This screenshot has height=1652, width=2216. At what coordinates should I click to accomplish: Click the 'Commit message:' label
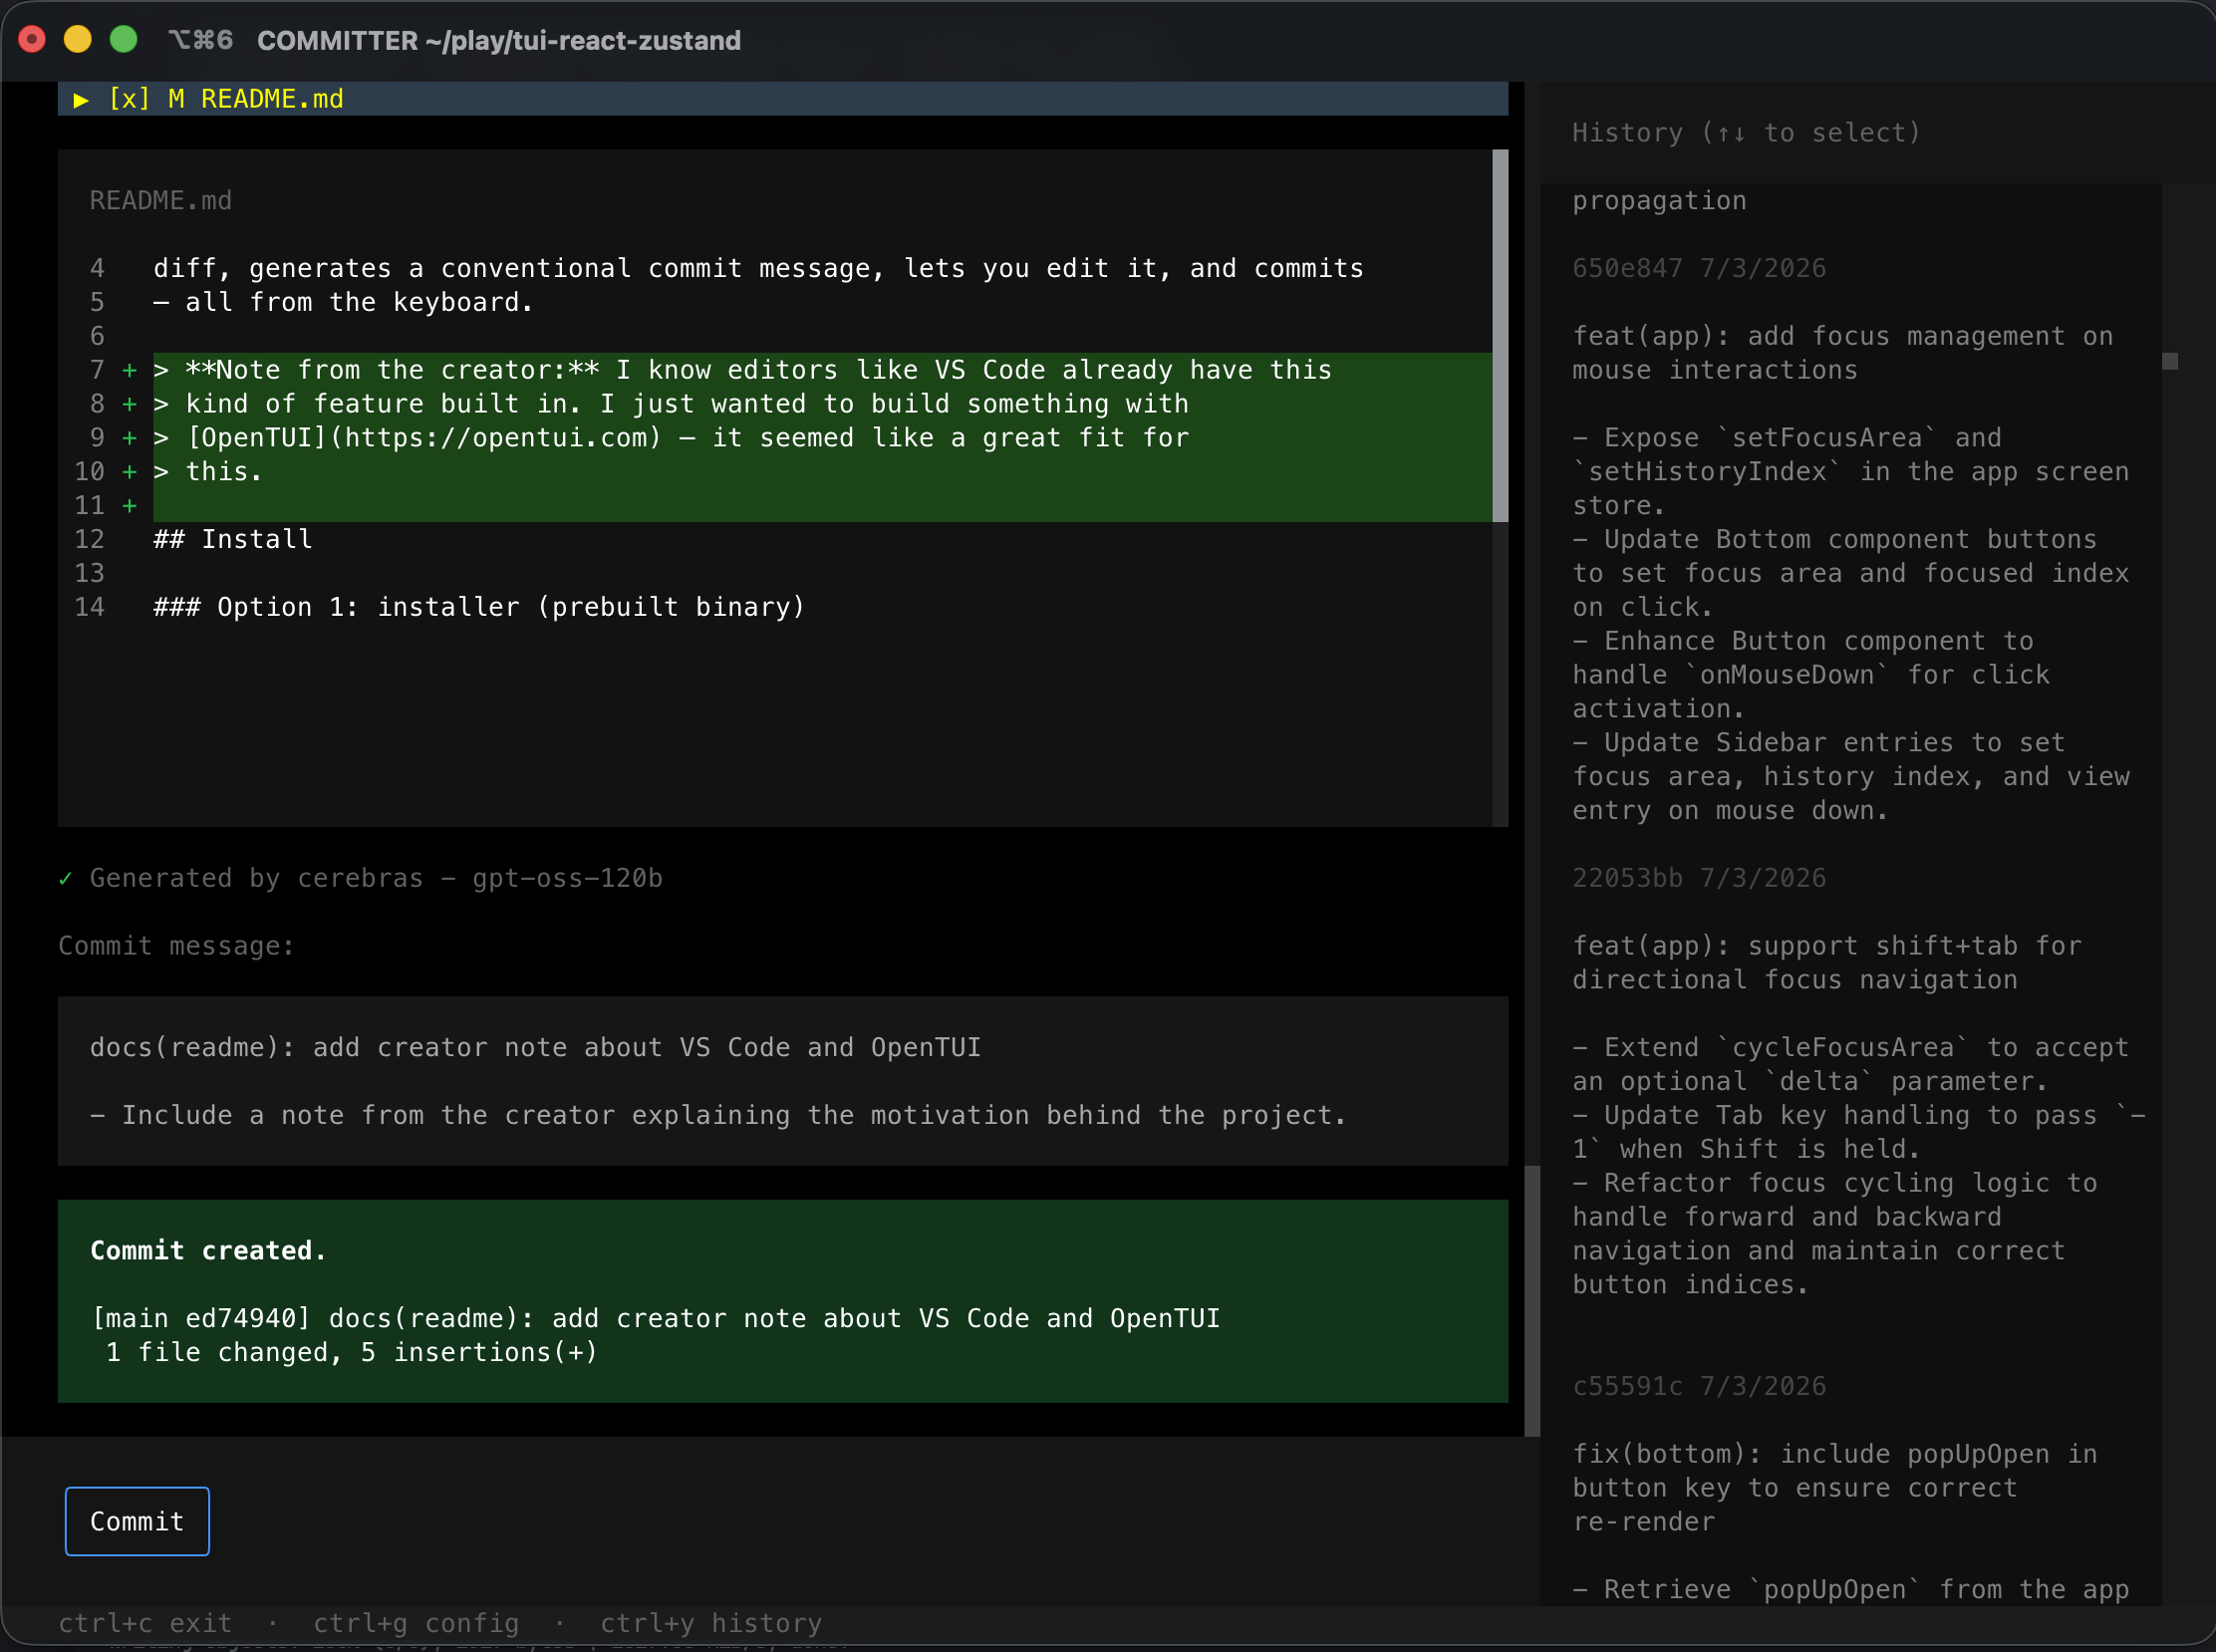[176, 946]
